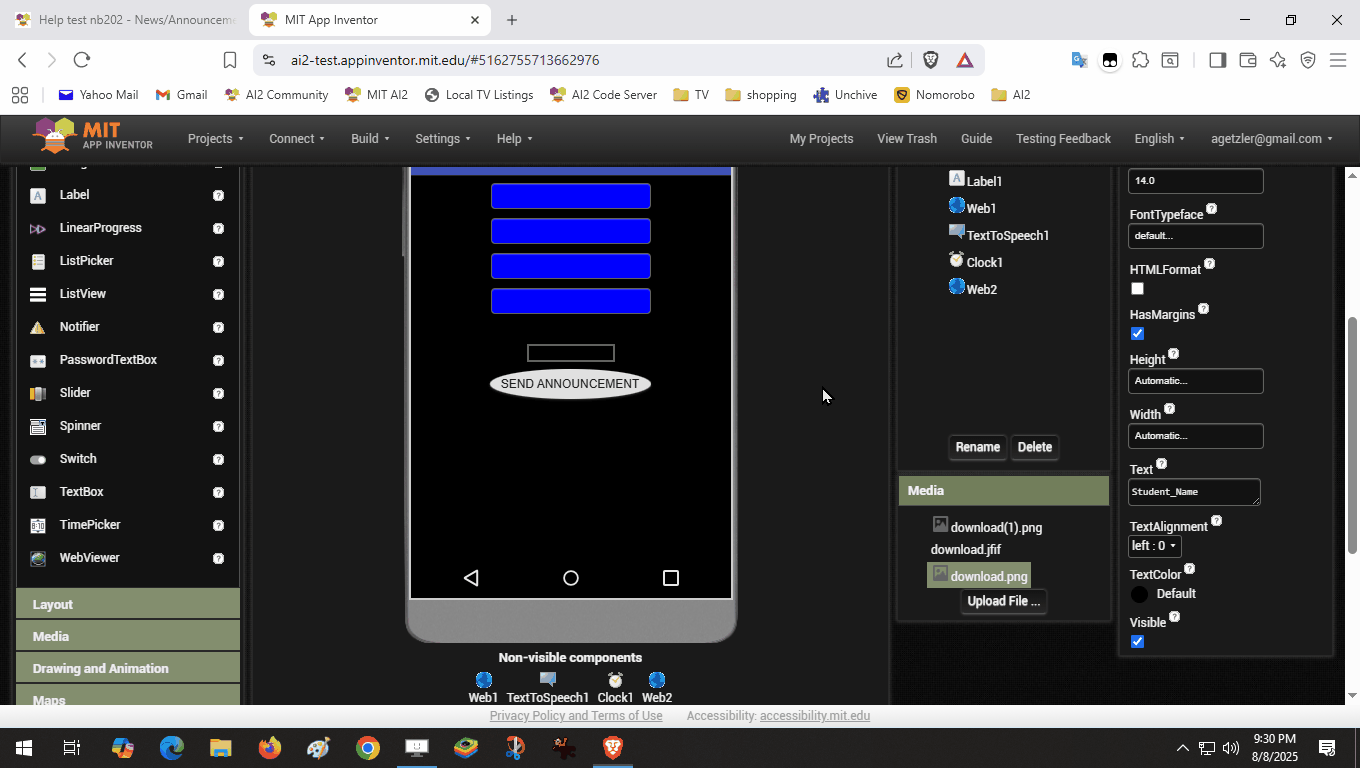Click the Web2 icon in components tree
This screenshot has width=1360, height=768.
point(957,287)
